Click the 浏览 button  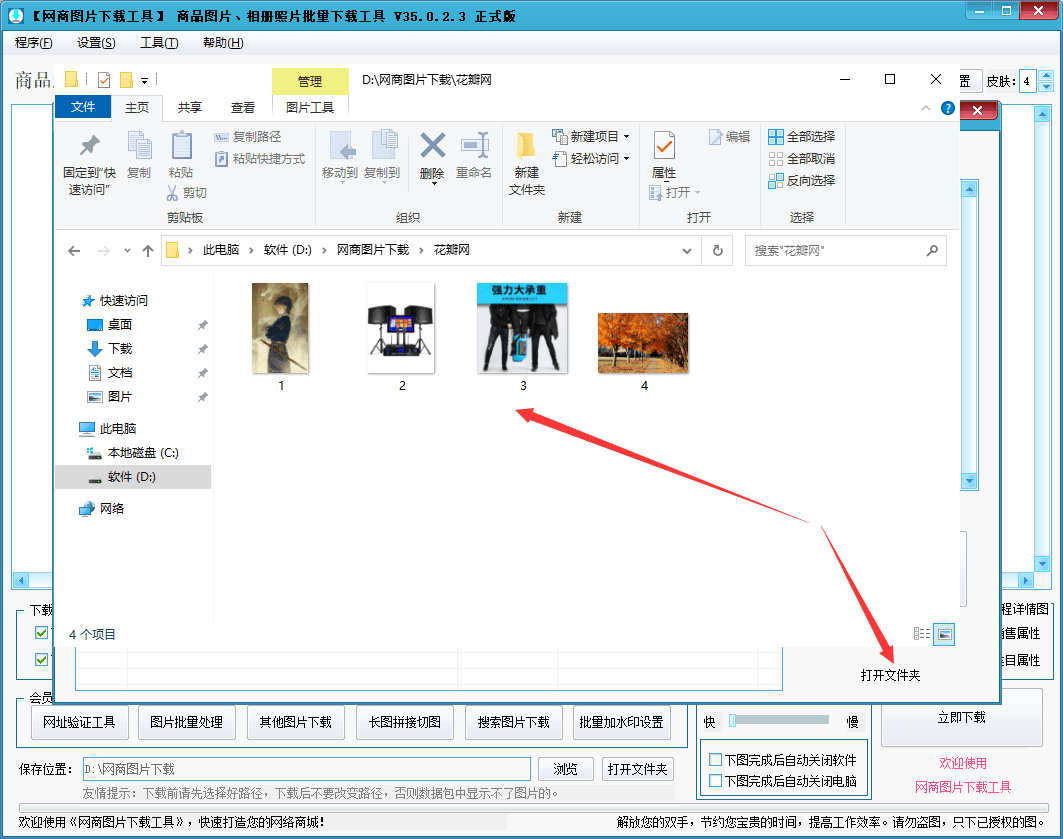(x=565, y=769)
